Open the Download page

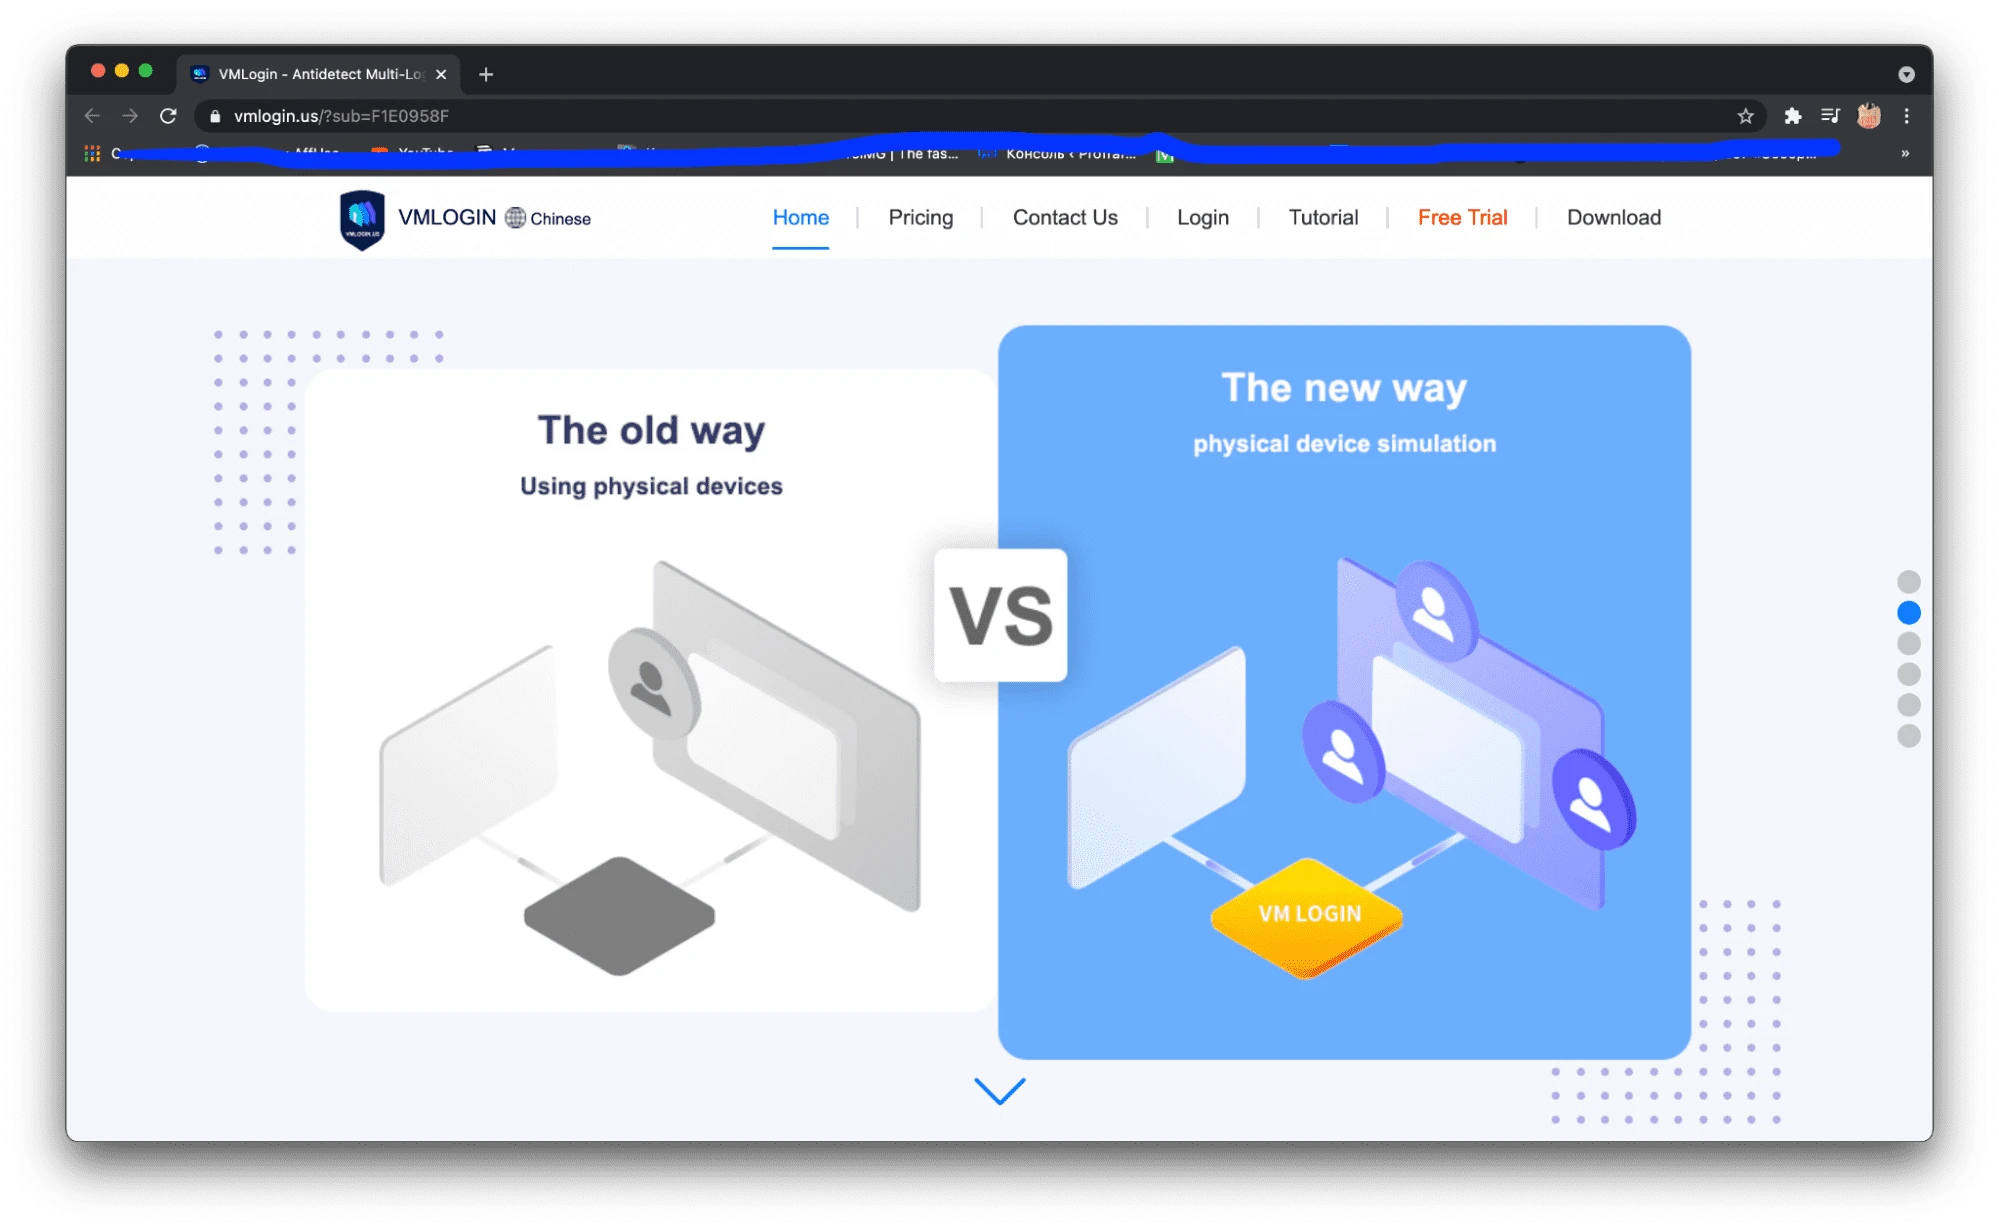coord(1613,217)
